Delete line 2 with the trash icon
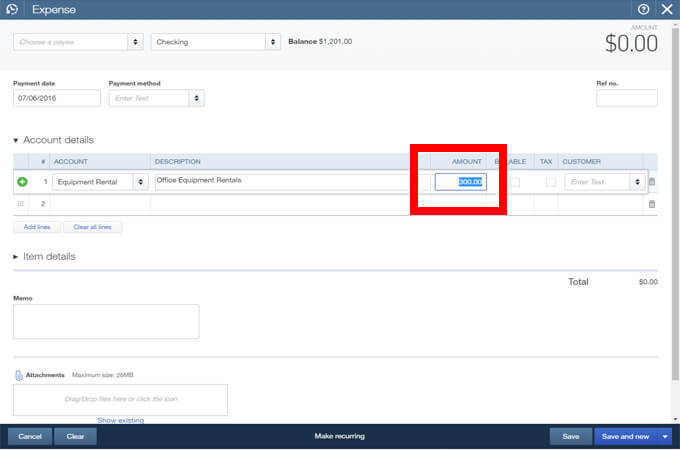This screenshot has width=680, height=450. pyautogui.click(x=652, y=204)
